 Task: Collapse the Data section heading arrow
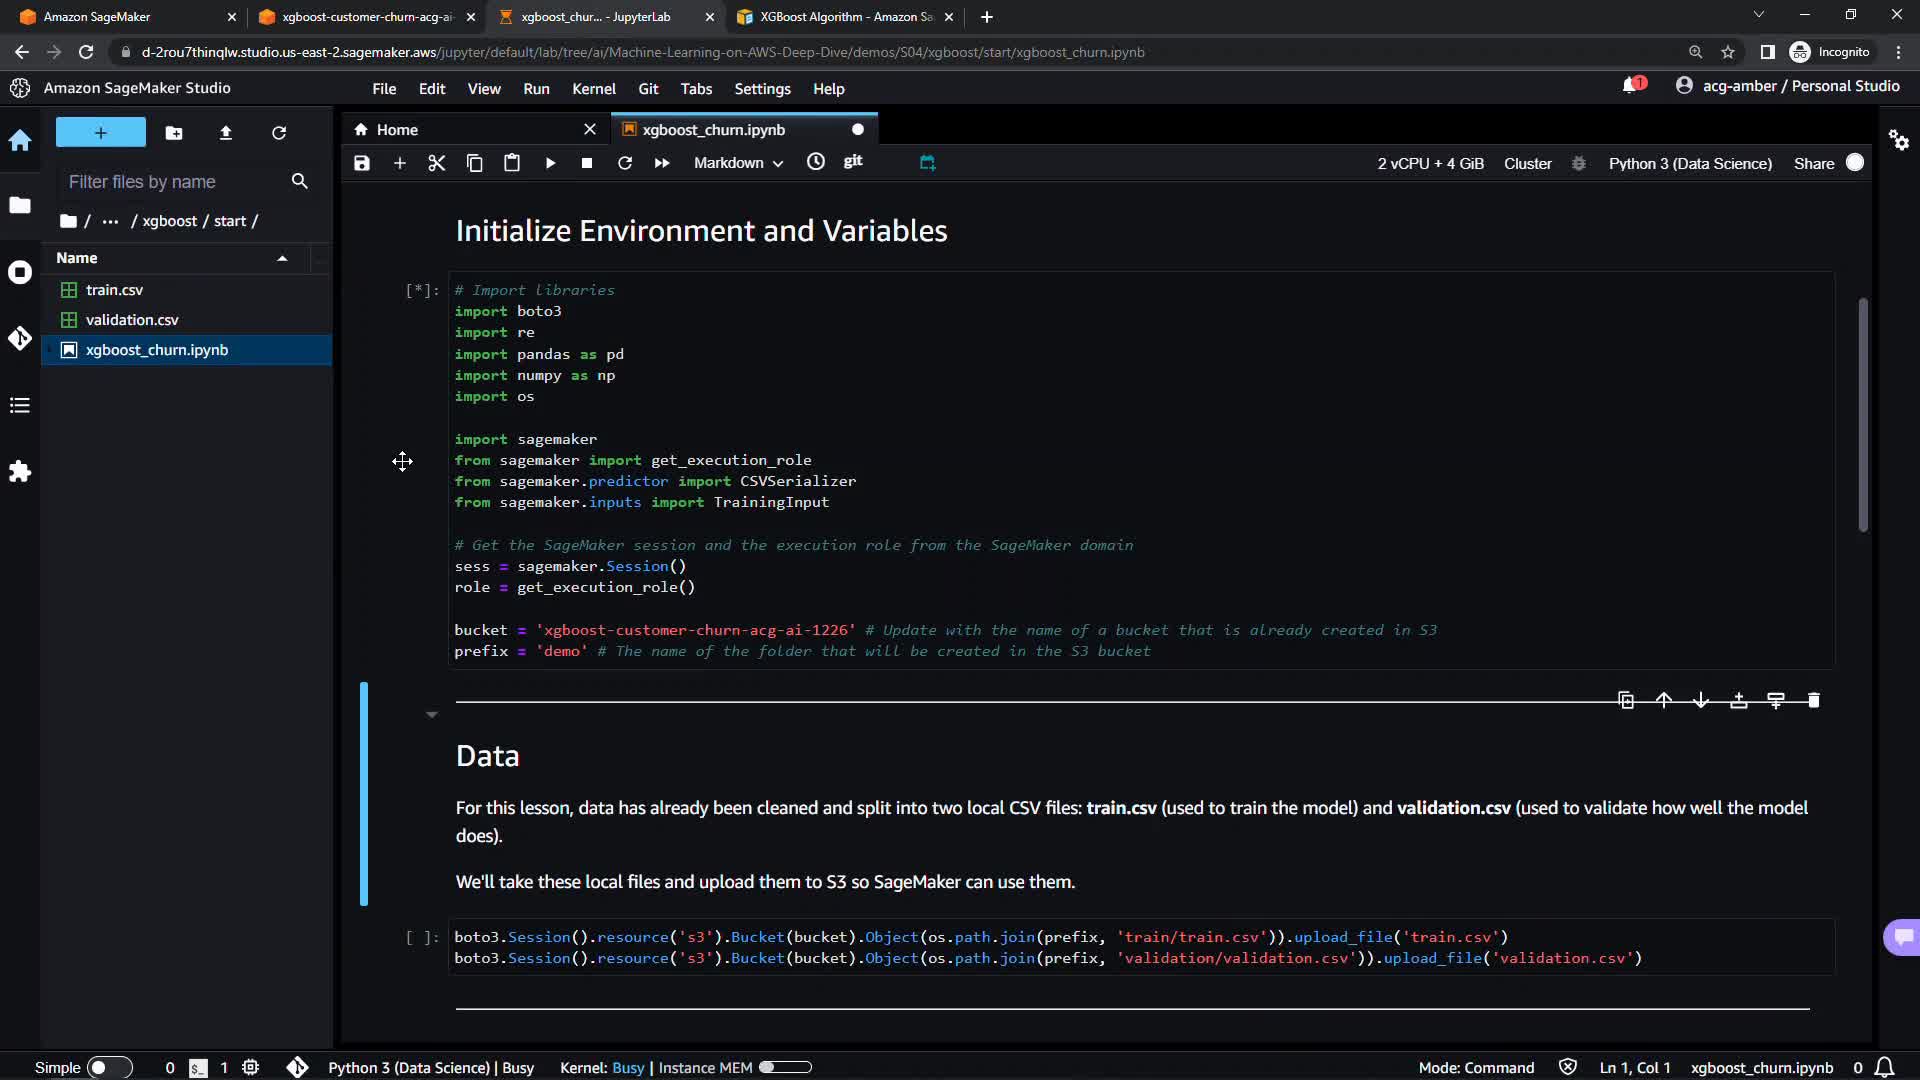pyautogui.click(x=431, y=714)
